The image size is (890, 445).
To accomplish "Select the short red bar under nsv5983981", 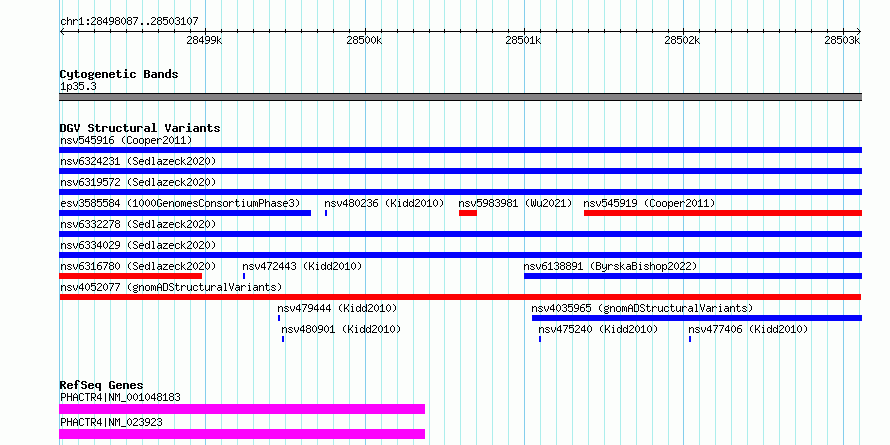I will (468, 213).
